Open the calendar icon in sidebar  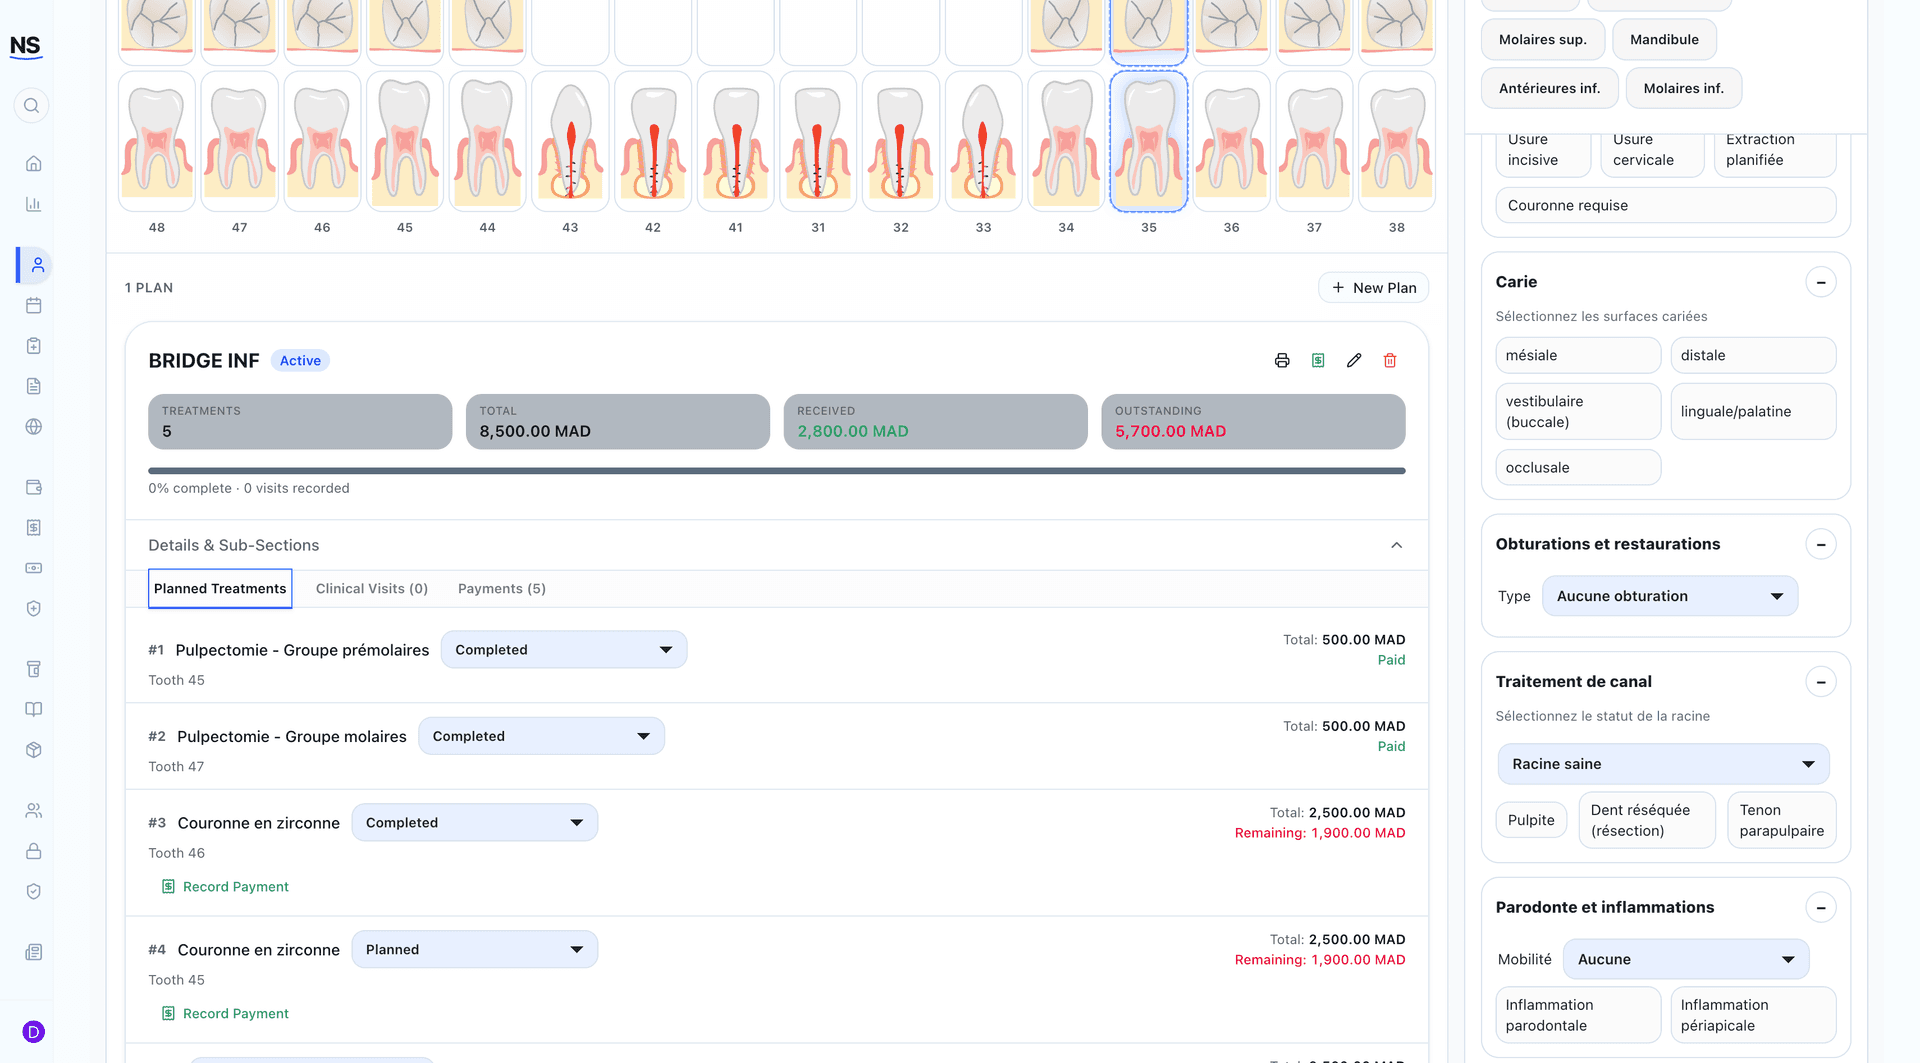[x=33, y=305]
